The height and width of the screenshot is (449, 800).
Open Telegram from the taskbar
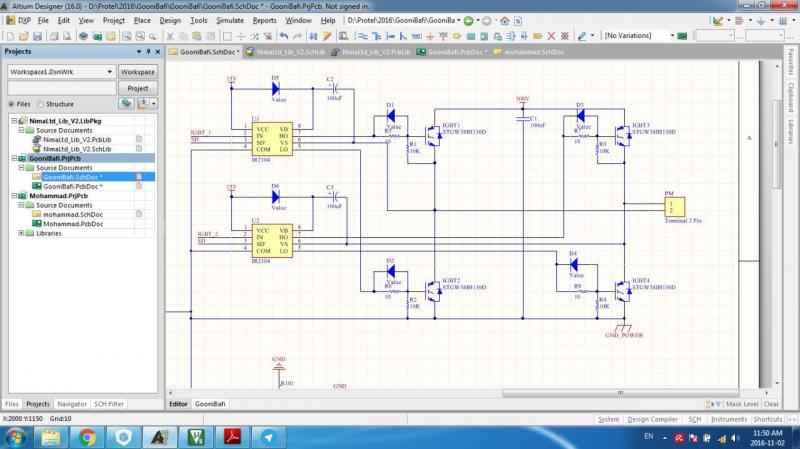coord(269,437)
